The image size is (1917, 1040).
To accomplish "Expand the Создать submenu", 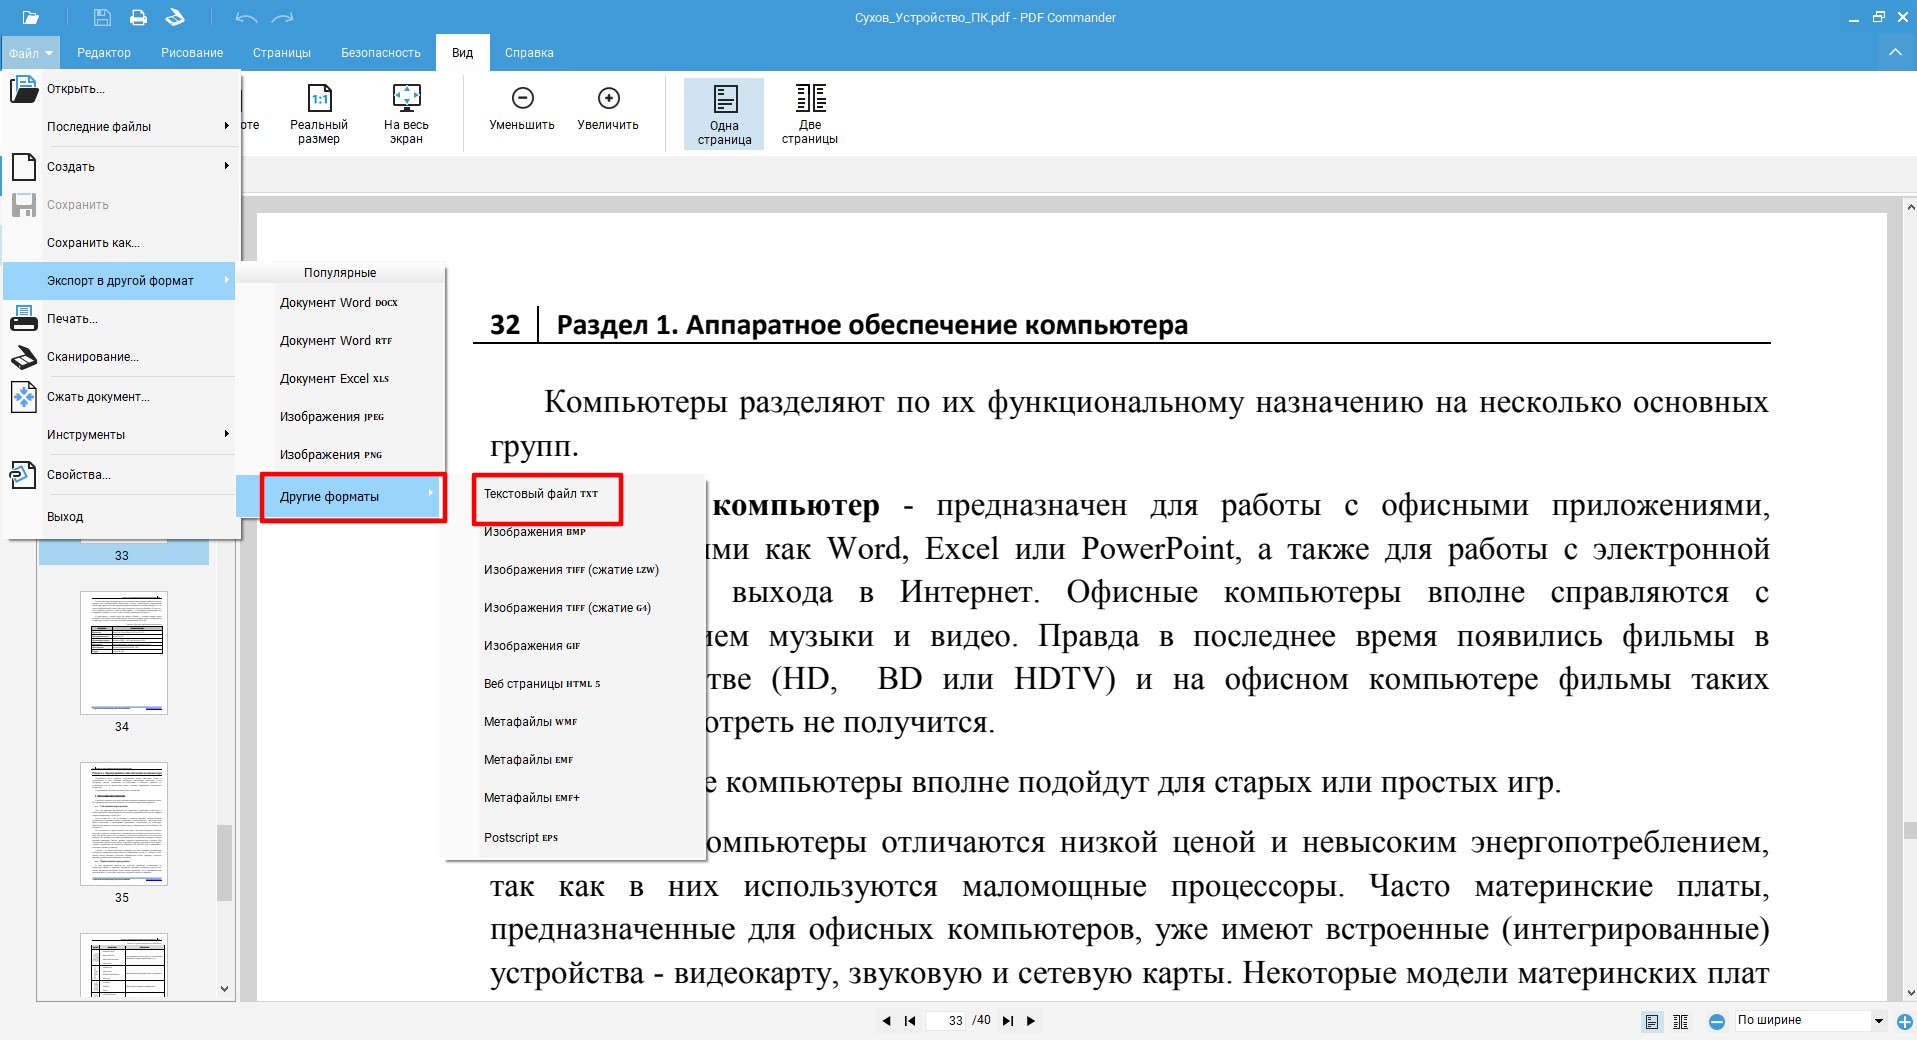I will (121, 167).
